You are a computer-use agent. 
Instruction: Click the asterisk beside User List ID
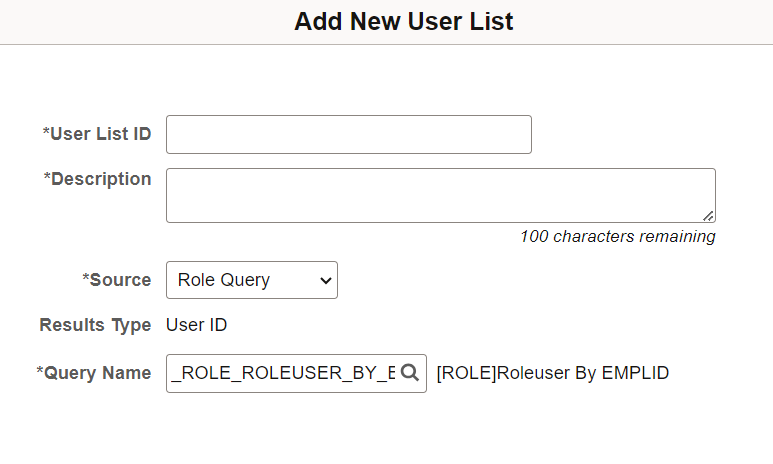pos(46,131)
